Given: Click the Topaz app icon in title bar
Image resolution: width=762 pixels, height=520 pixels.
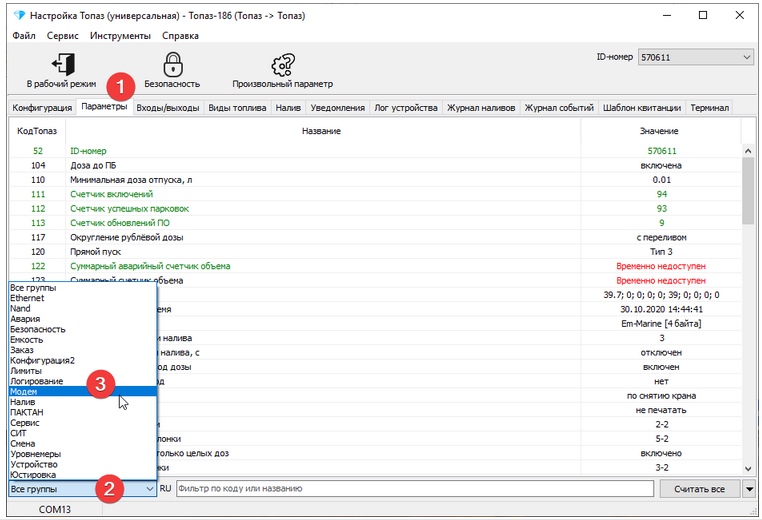Looking at the screenshot, I should click(x=17, y=16).
